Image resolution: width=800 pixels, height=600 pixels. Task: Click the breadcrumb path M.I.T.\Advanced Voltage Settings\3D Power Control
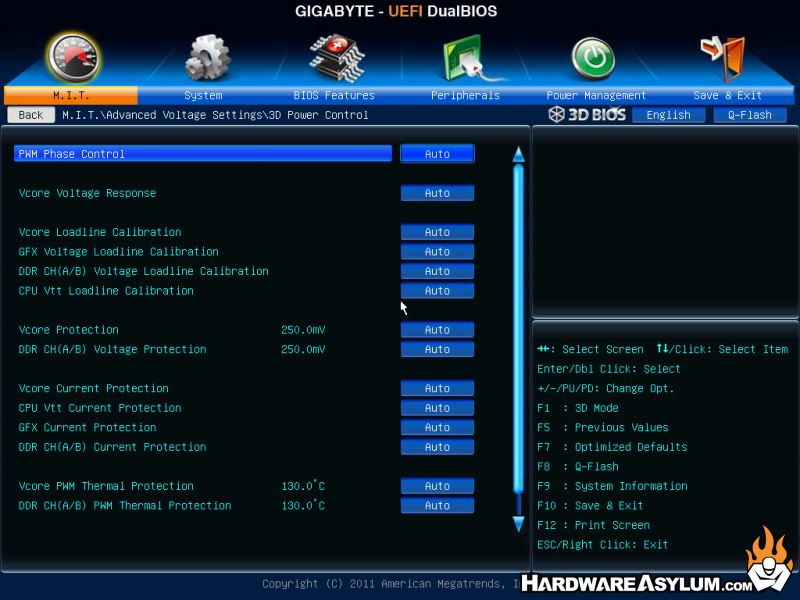point(215,115)
